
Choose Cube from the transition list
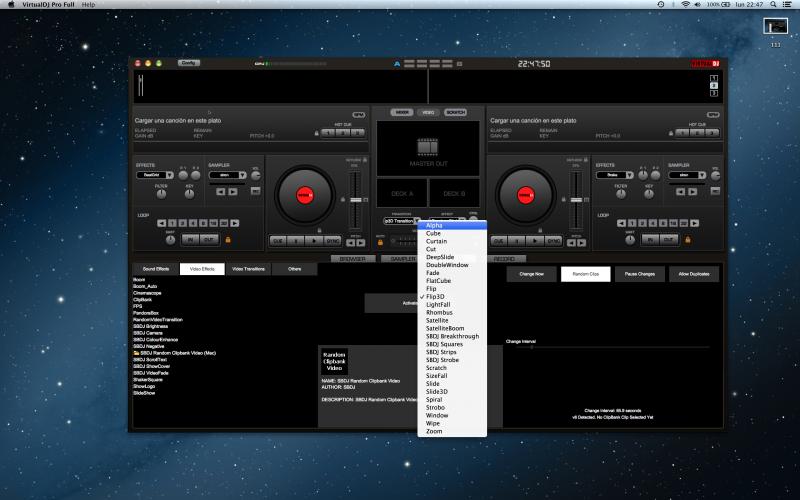(x=452, y=233)
